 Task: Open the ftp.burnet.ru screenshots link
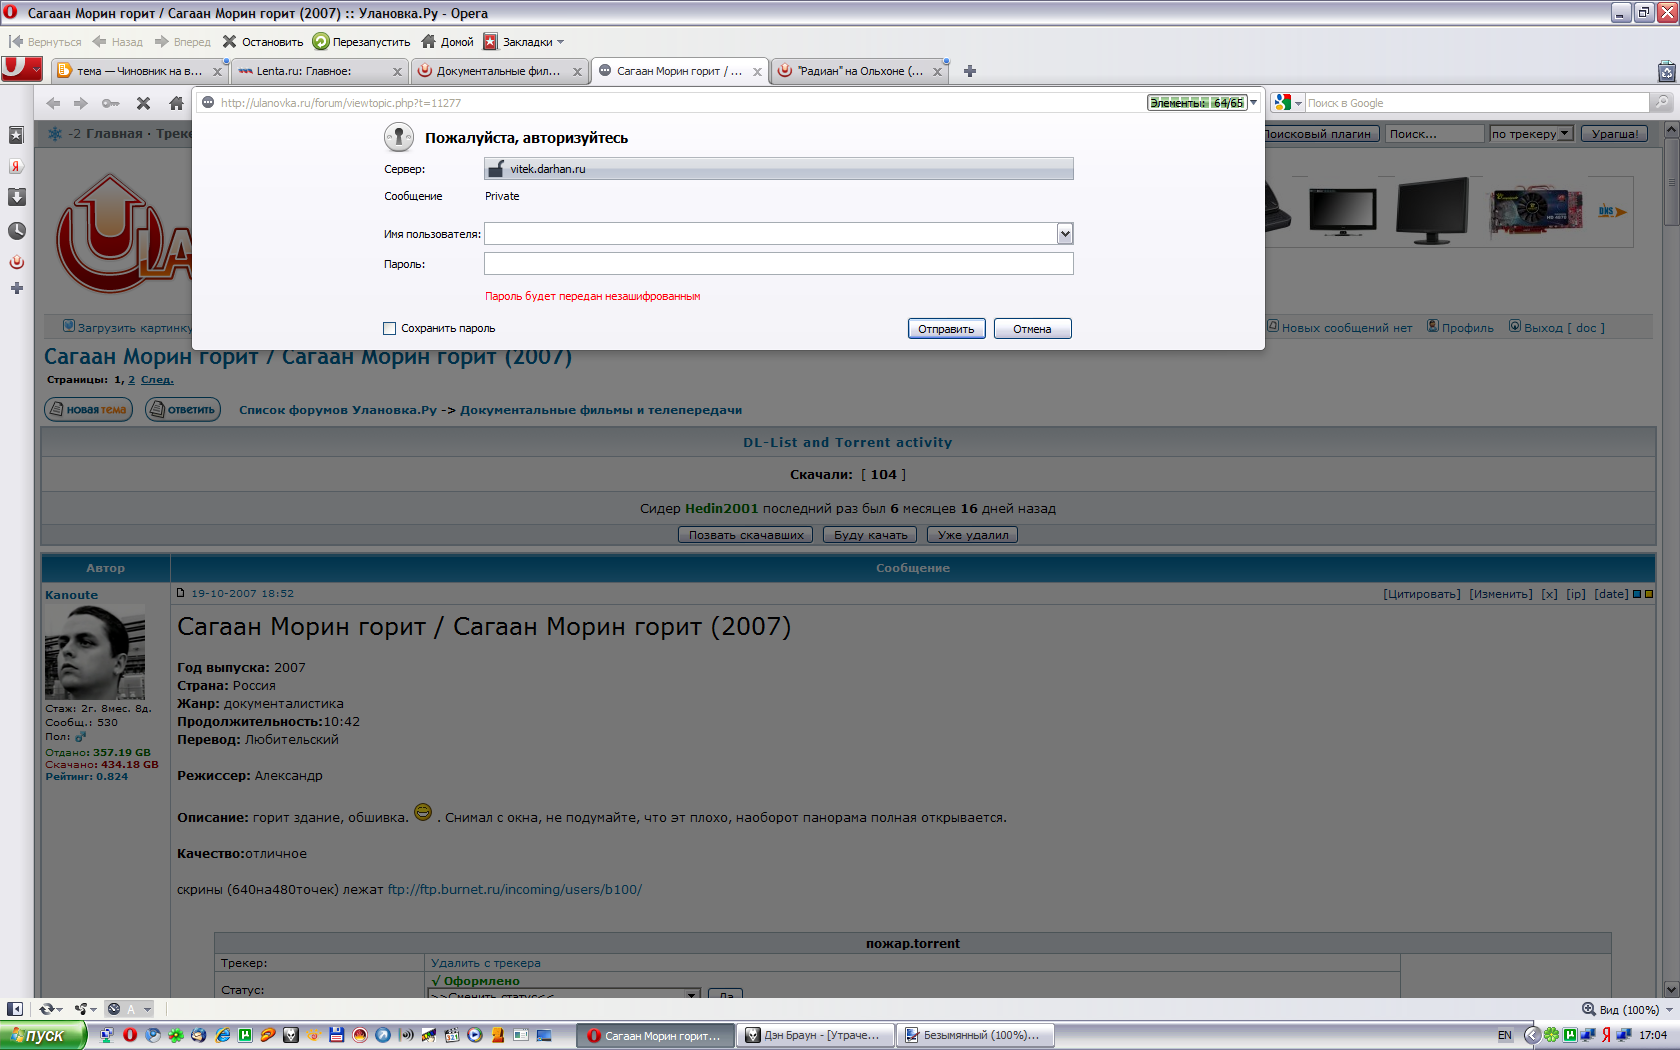[x=514, y=889]
